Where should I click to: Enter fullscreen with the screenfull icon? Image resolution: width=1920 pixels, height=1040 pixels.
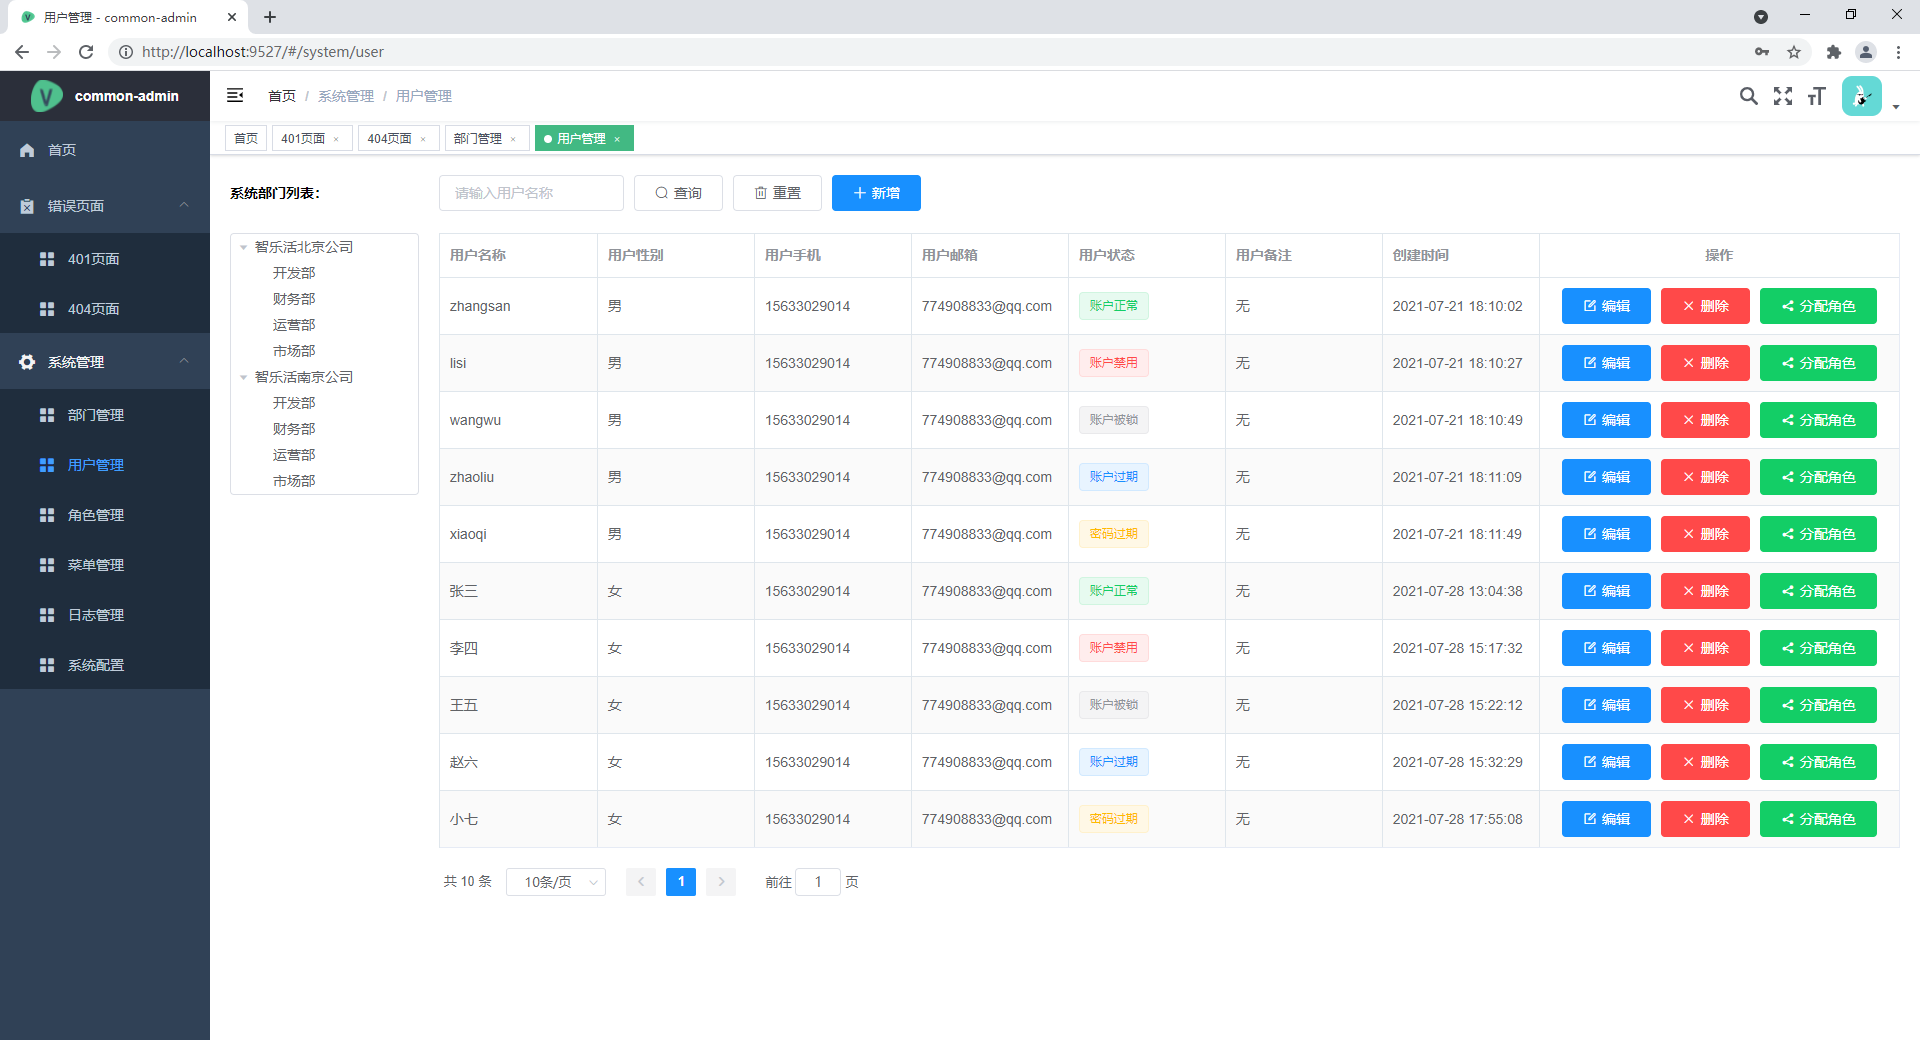point(1783,96)
